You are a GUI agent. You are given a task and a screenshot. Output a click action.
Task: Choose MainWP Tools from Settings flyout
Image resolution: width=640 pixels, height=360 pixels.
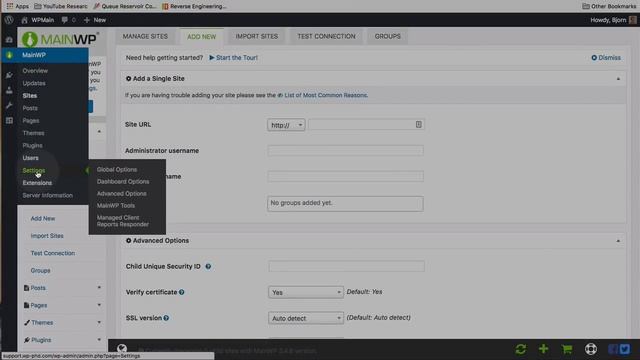pyautogui.click(x=116, y=206)
